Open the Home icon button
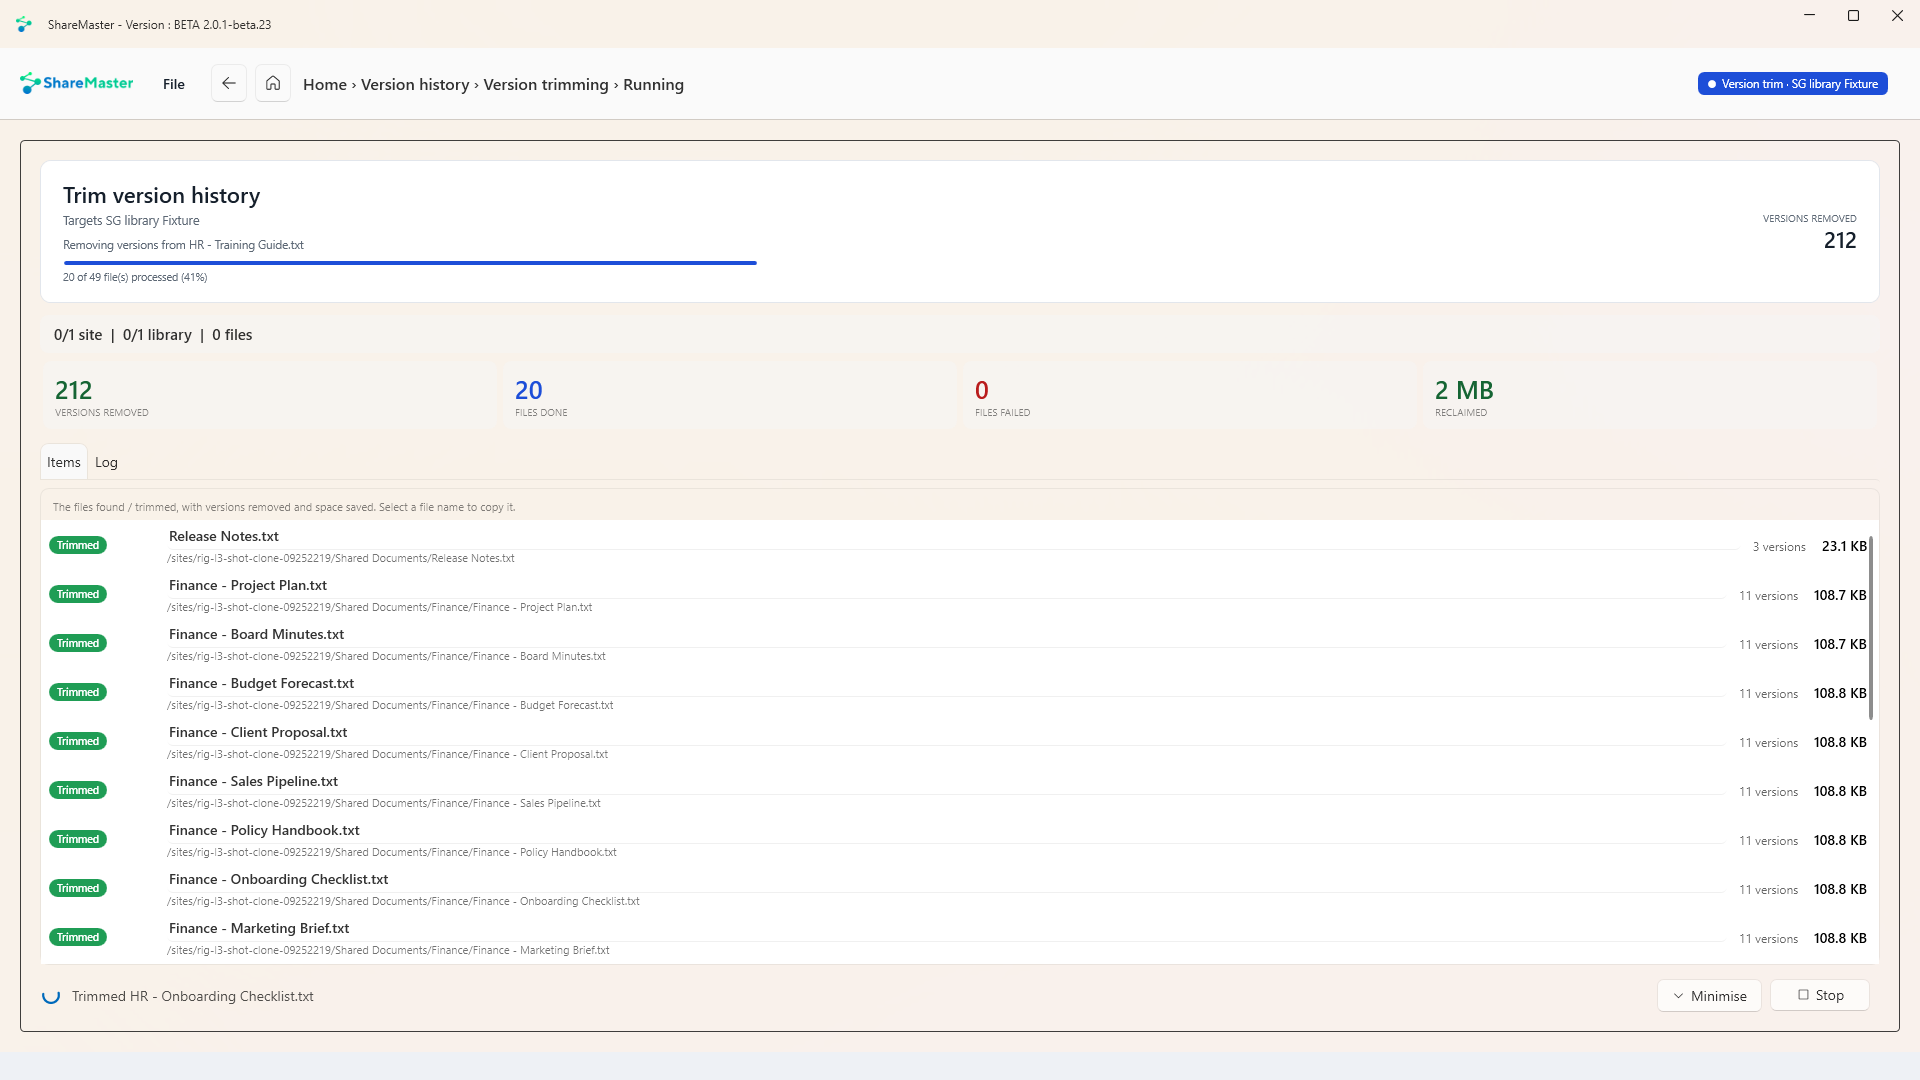 273,83
